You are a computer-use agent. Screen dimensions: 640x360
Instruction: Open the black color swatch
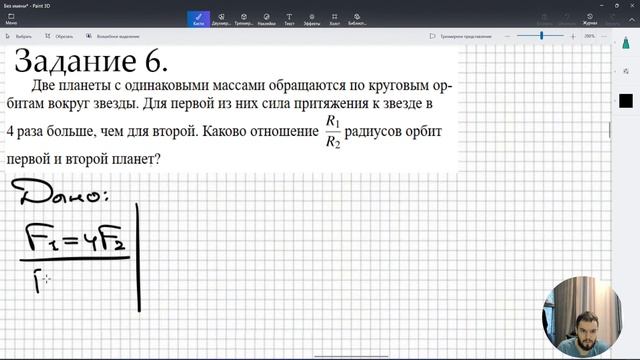[626, 101]
